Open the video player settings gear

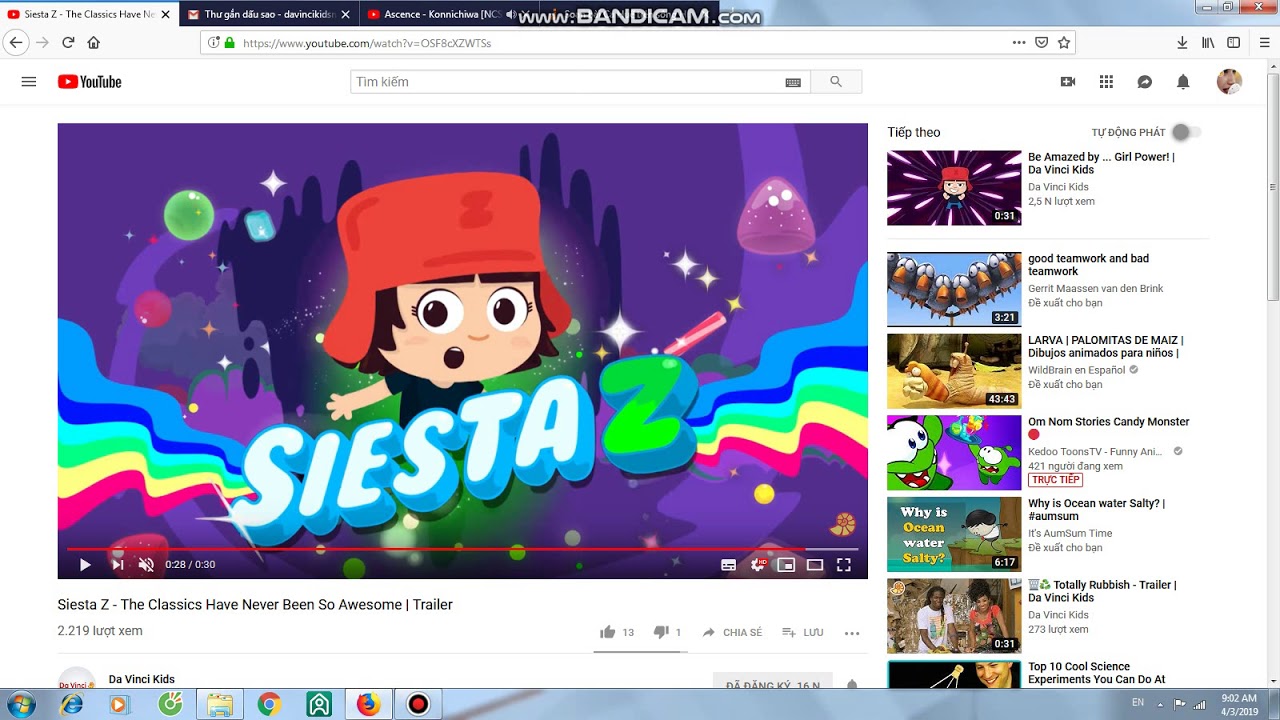[758, 565]
